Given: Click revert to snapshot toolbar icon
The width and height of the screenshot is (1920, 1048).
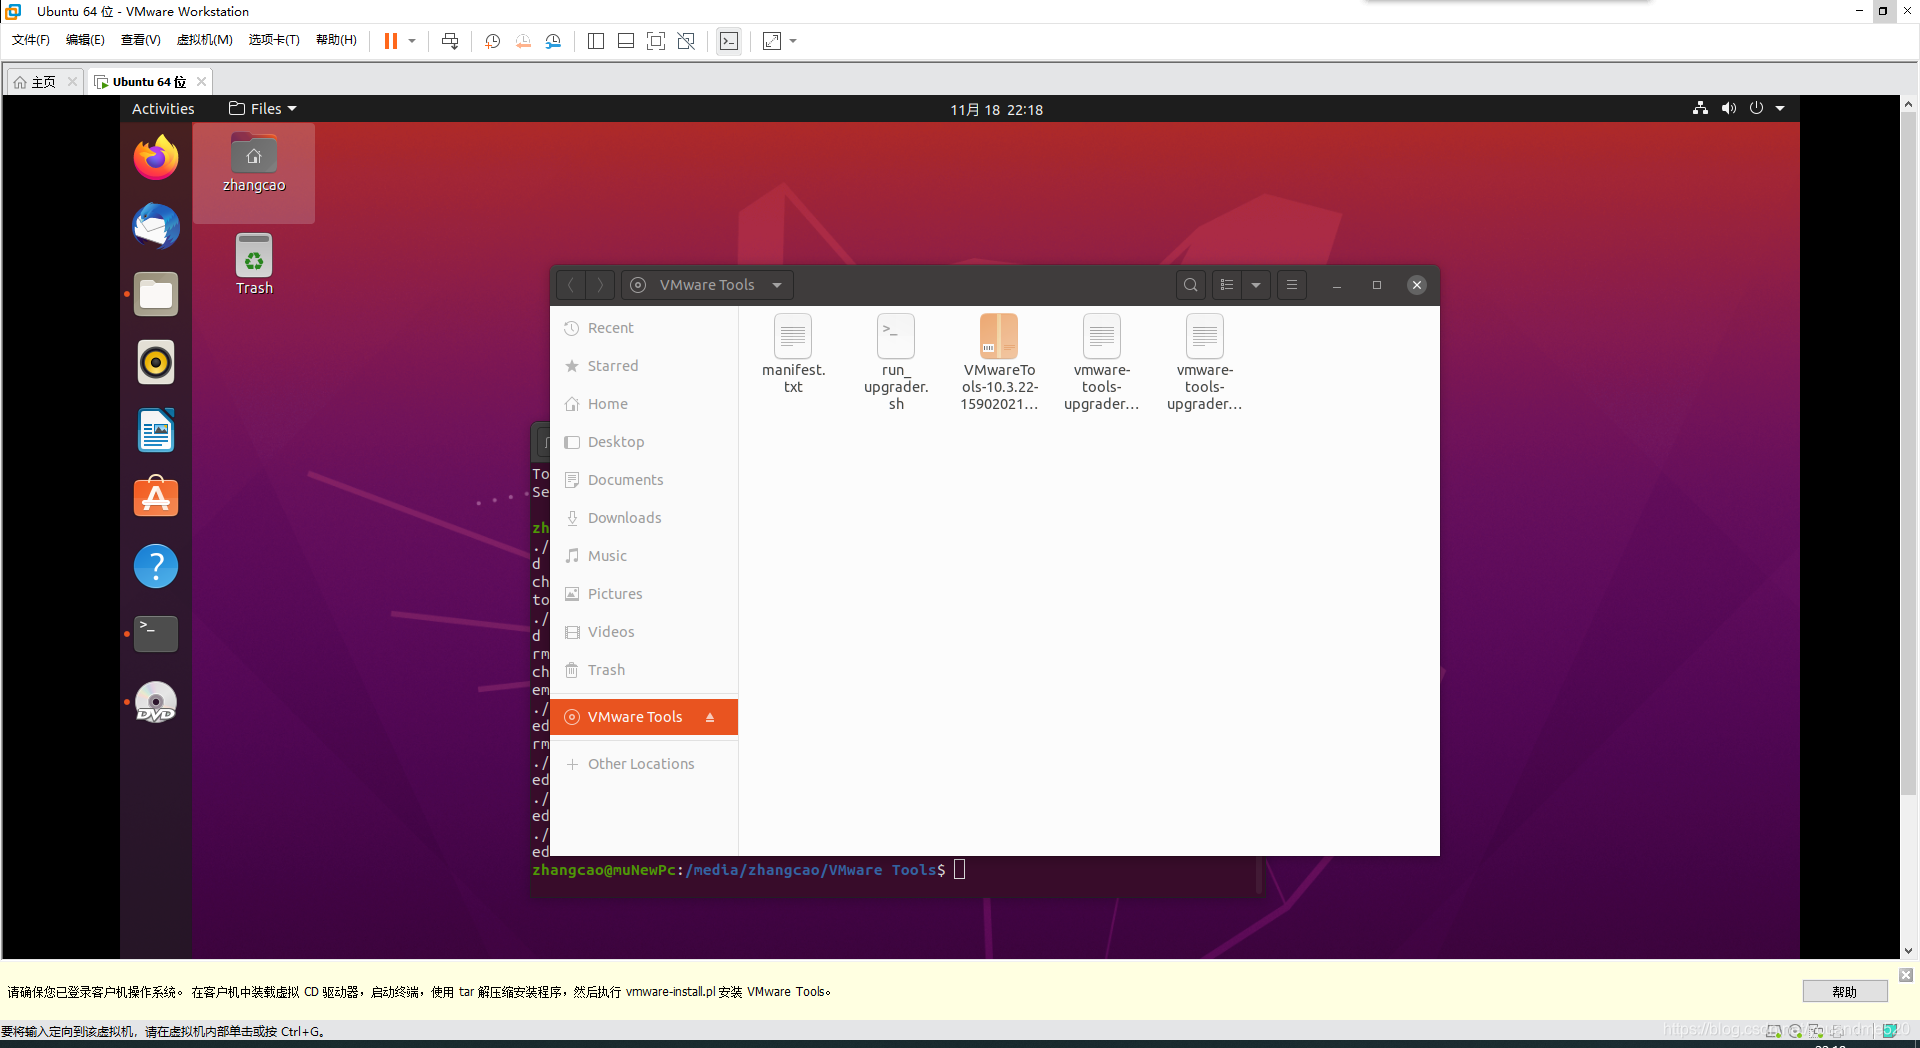Looking at the screenshot, I should (x=523, y=41).
